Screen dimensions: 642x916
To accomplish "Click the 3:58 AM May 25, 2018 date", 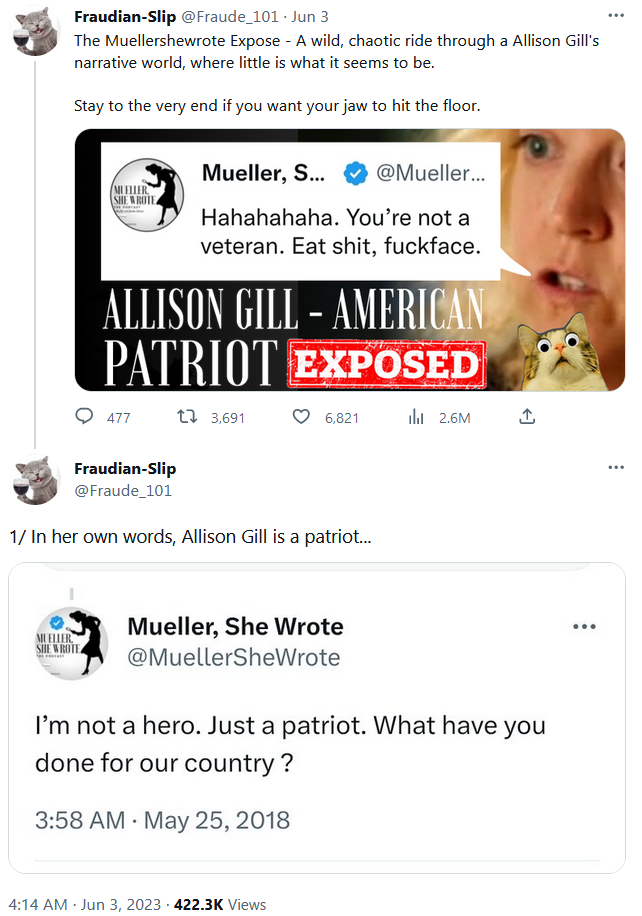I will pos(162,821).
